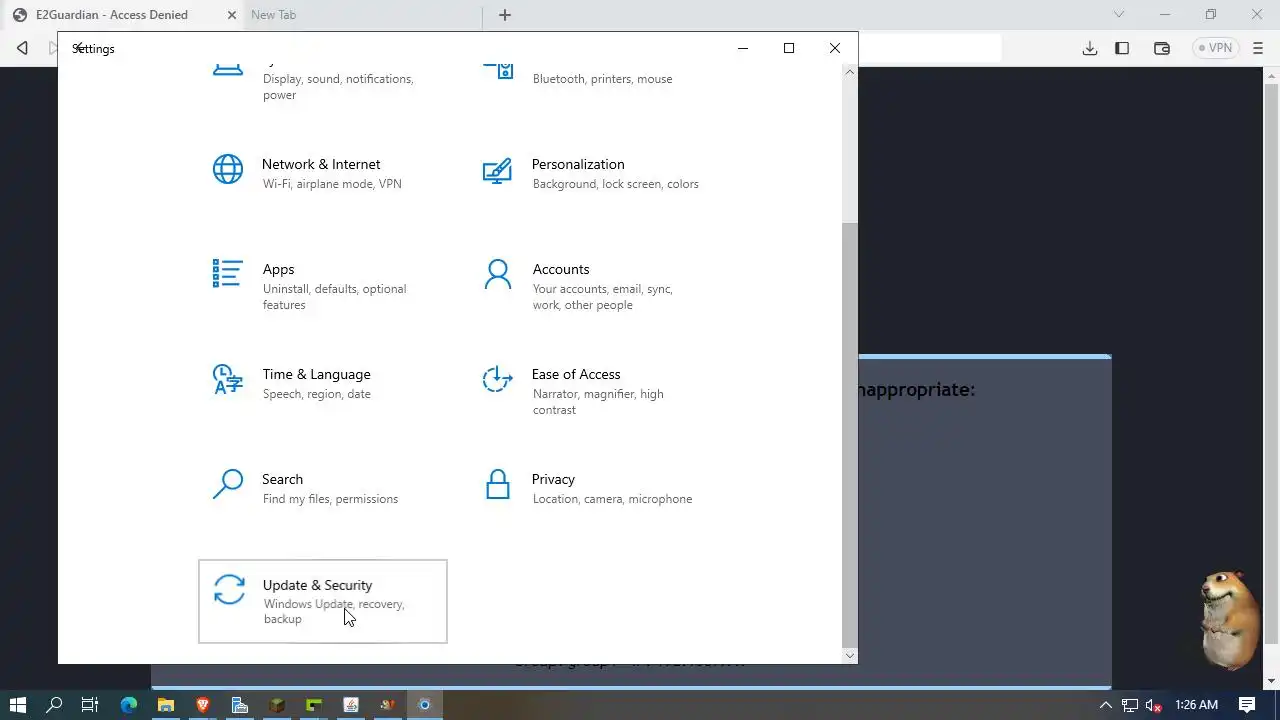Viewport: 1280px width, 720px height.
Task: Open the 1:26 AM clock
Action: pyautogui.click(x=1196, y=705)
